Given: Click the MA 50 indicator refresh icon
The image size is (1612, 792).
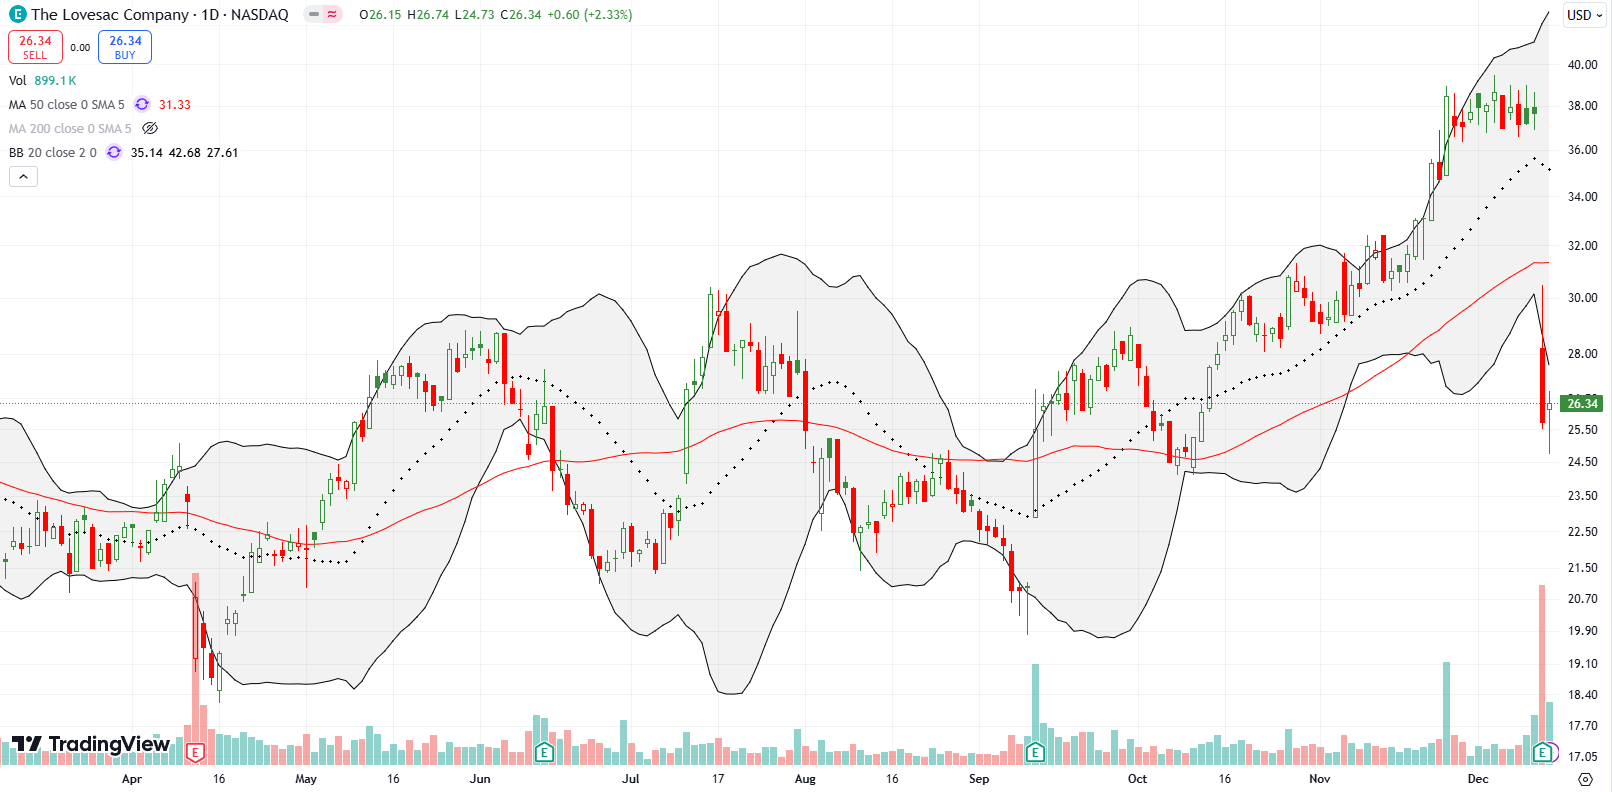Looking at the screenshot, I should coord(142,104).
